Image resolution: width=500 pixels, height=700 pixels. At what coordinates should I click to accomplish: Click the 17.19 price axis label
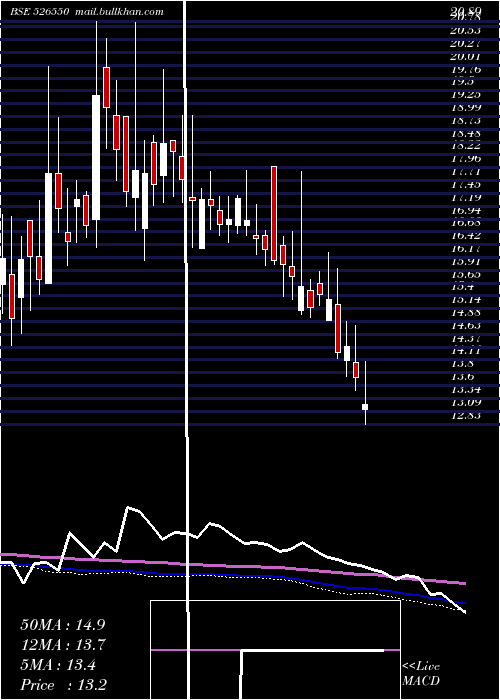pyautogui.click(x=466, y=197)
